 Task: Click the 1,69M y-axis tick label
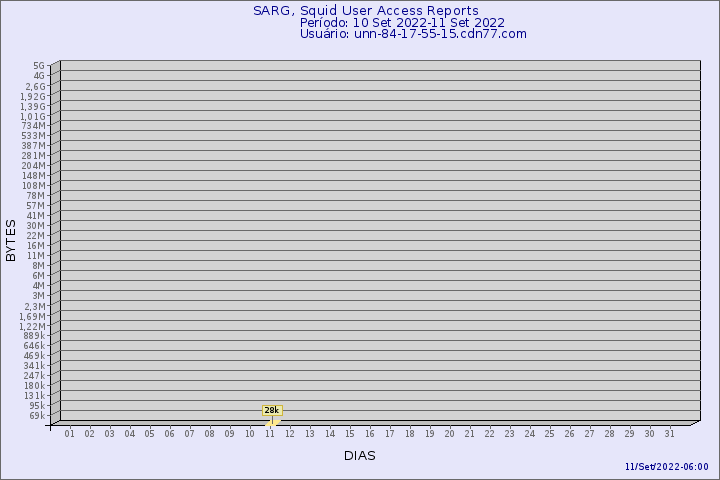[x=33, y=316]
